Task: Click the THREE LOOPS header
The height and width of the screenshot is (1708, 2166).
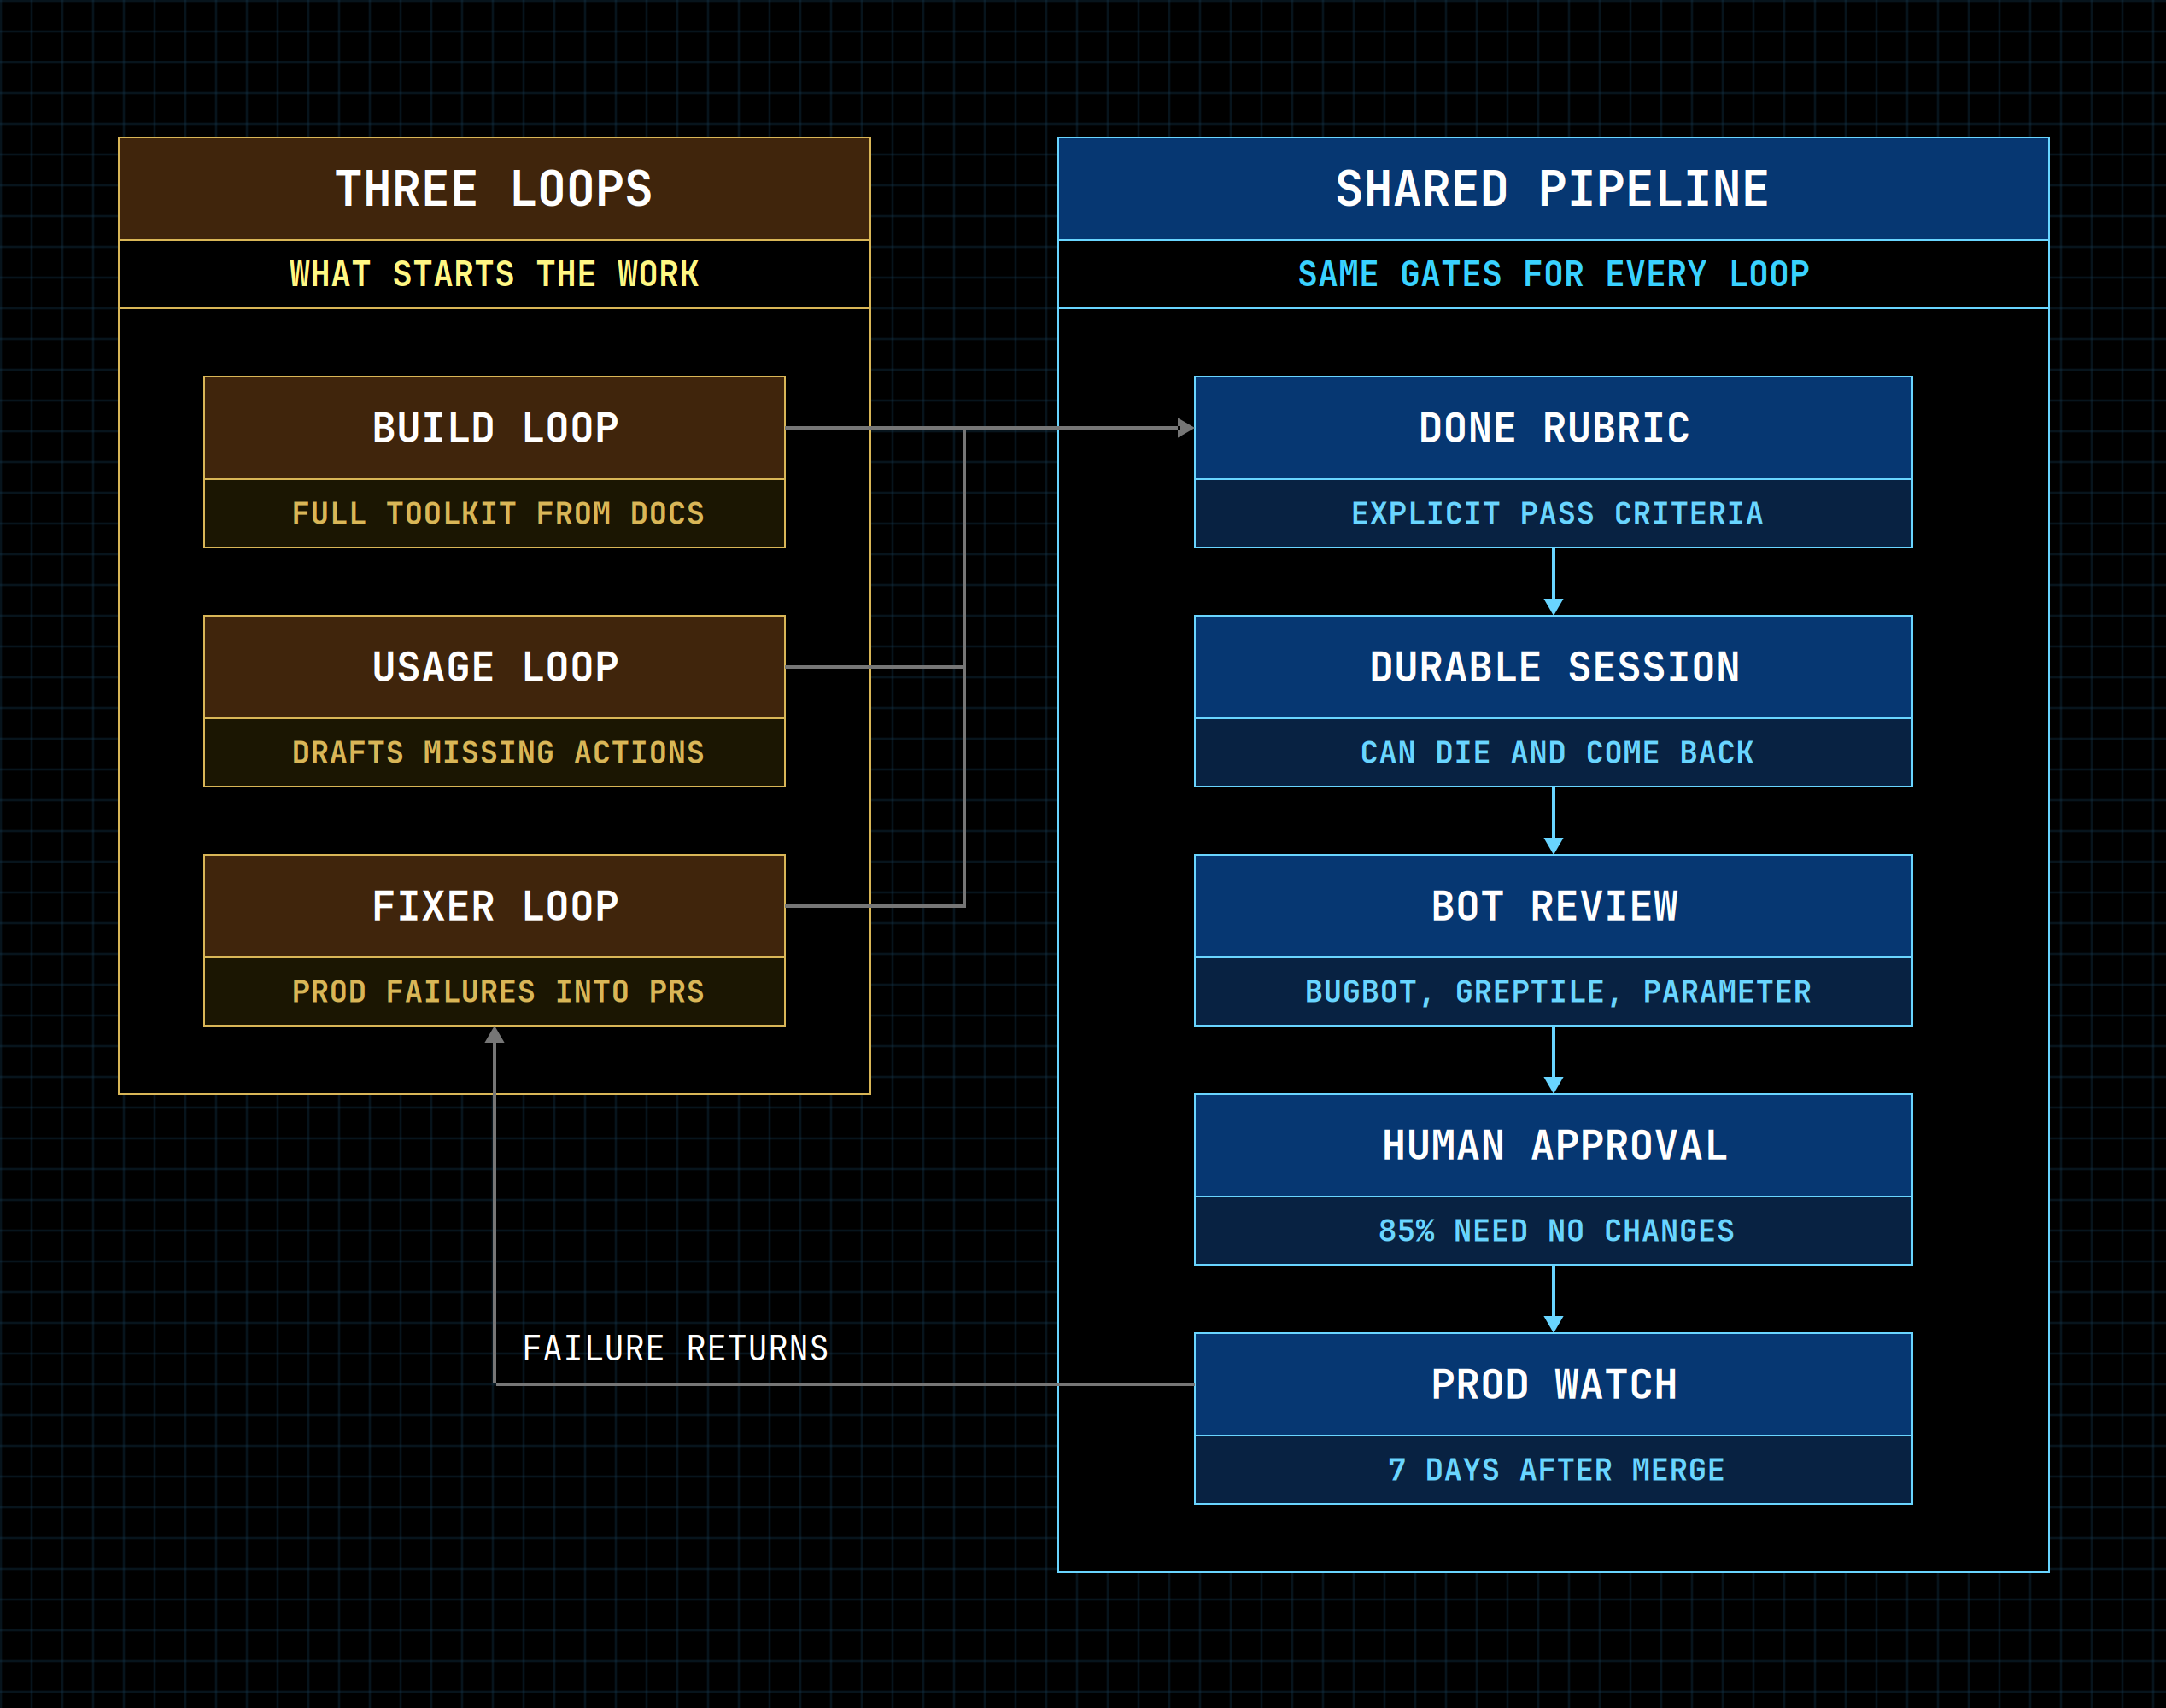Action: coord(494,189)
